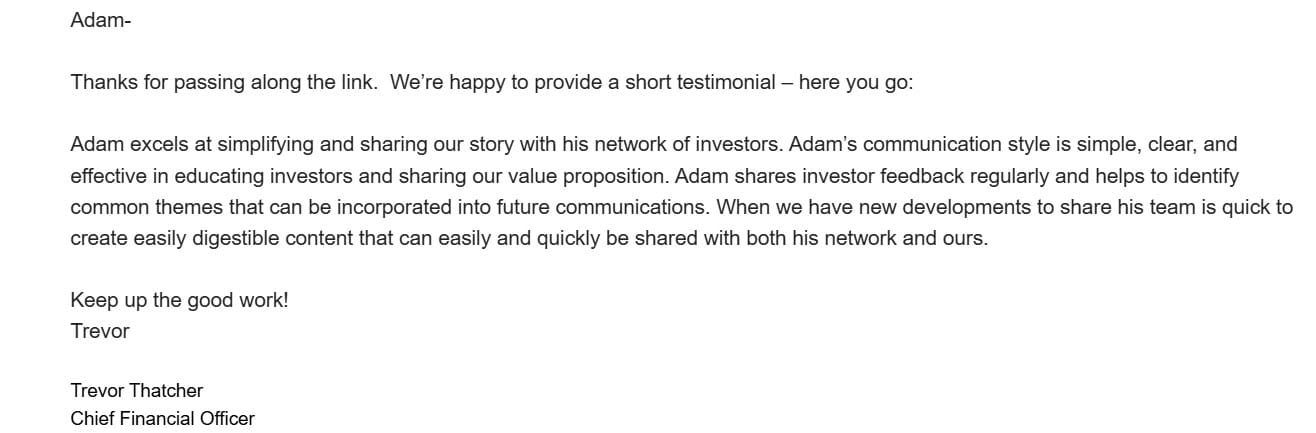
Task: Click the title "Chief Financial Officer"
Action: click(x=162, y=418)
